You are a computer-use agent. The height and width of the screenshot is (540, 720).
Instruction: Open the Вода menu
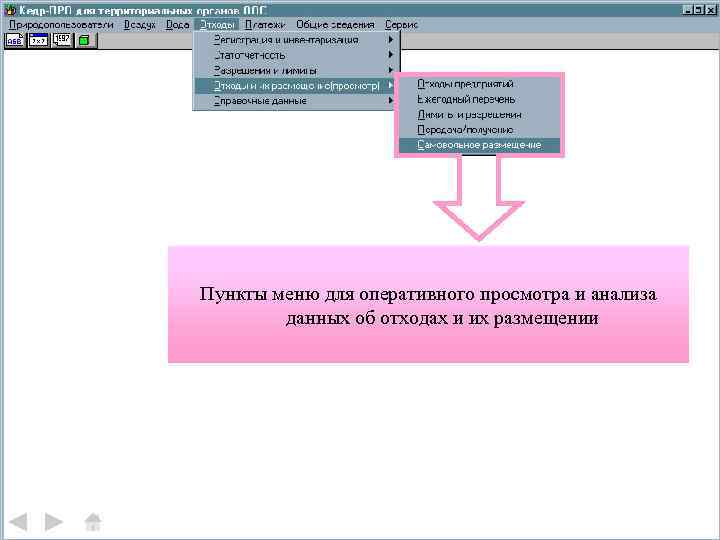(x=177, y=25)
